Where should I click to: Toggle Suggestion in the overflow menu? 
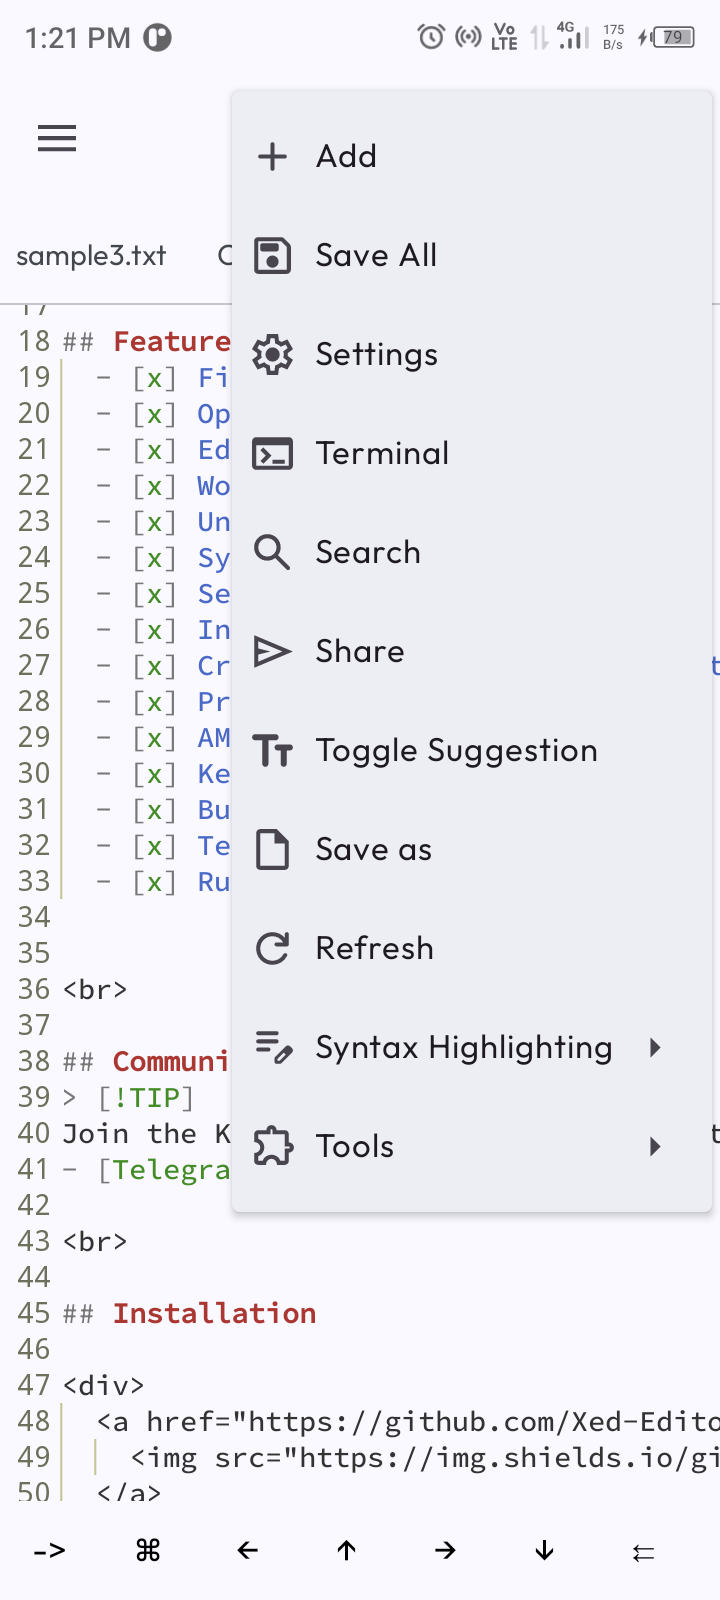(456, 750)
